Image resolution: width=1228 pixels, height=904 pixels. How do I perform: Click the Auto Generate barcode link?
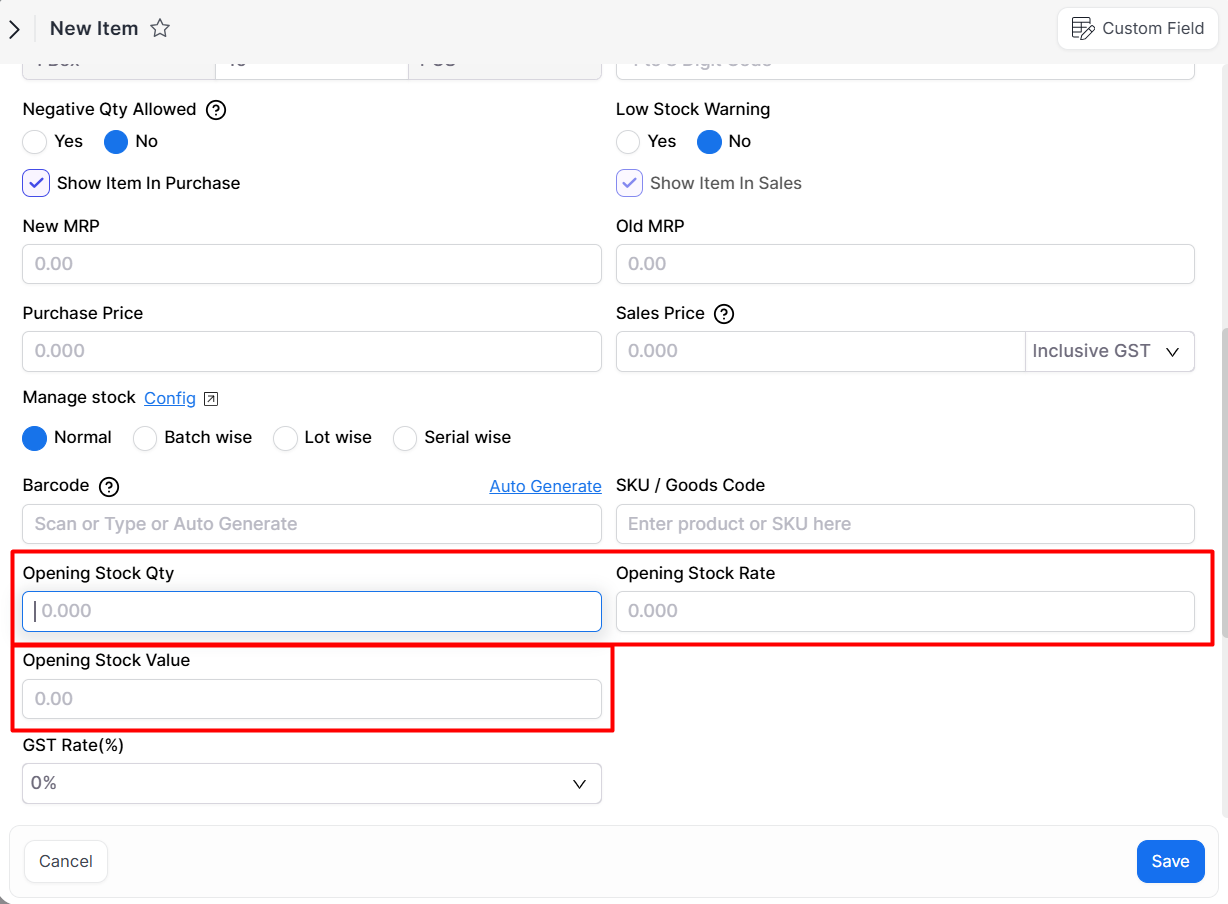coord(545,487)
